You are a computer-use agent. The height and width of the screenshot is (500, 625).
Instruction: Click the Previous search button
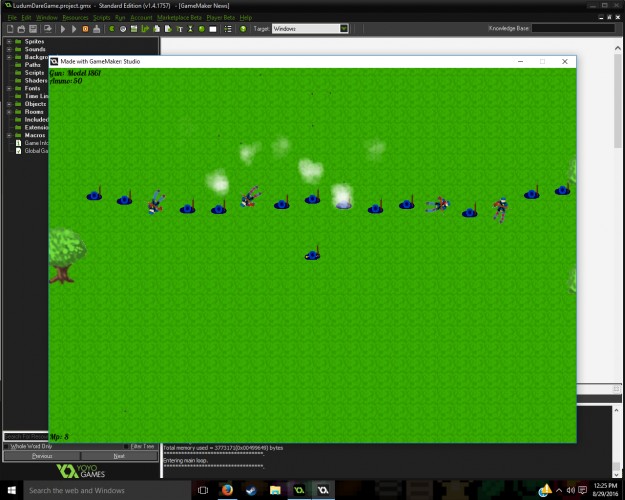pos(42,456)
